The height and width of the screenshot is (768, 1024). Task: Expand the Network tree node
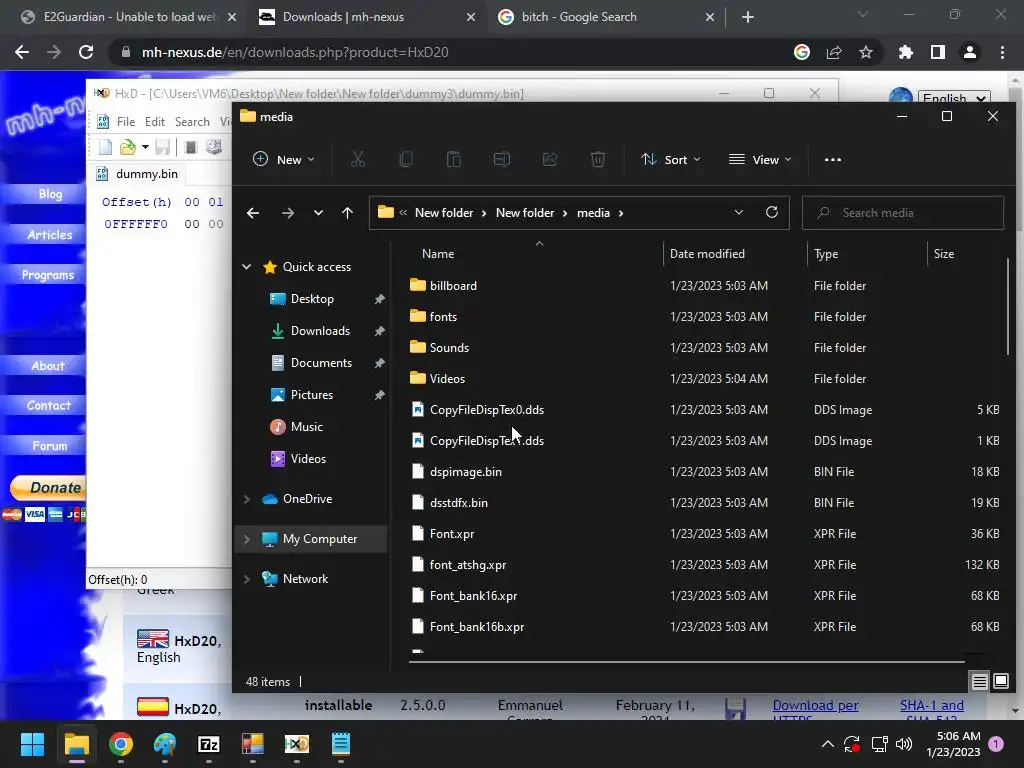(247, 579)
